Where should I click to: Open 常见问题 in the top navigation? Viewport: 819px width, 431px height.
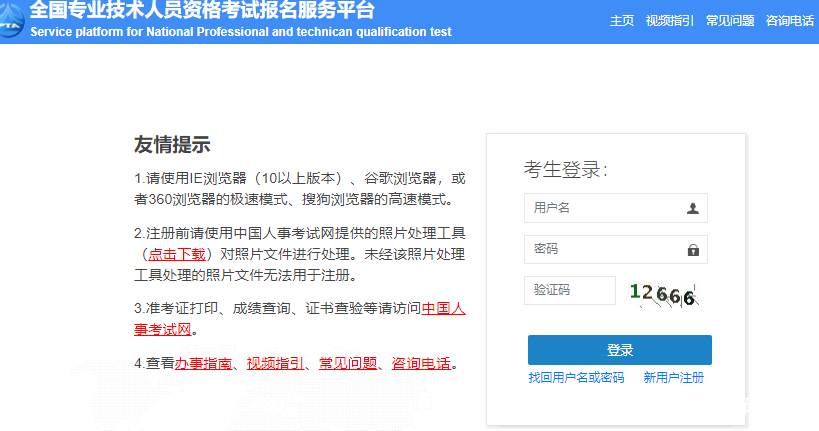coord(730,21)
